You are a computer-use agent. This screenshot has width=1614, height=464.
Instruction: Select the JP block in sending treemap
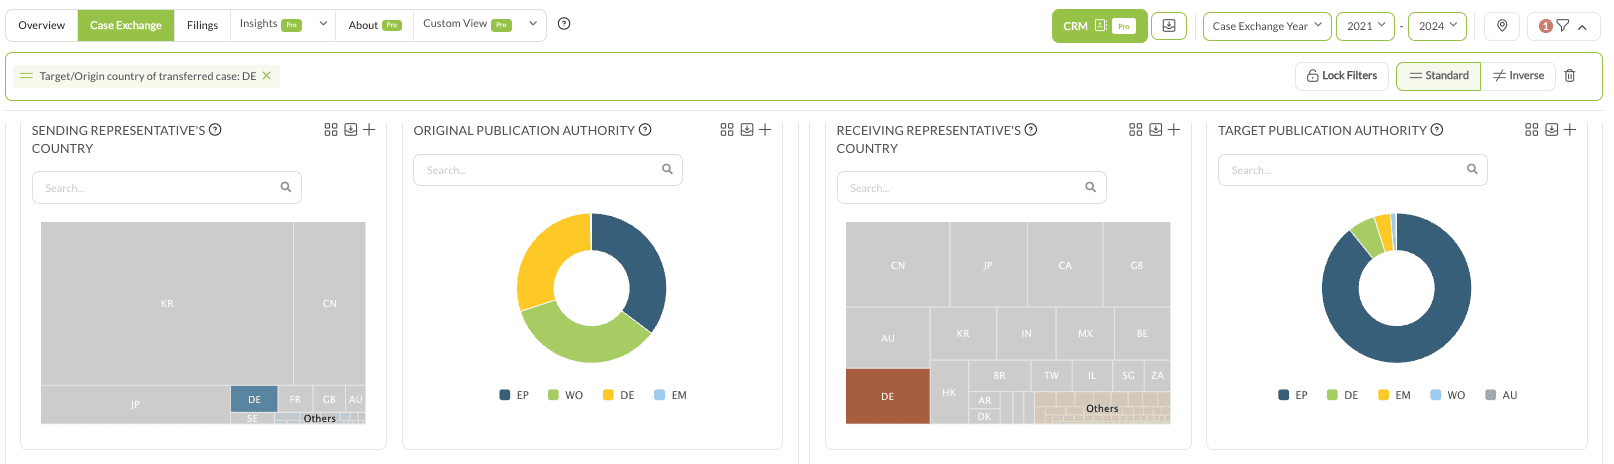[x=136, y=404]
